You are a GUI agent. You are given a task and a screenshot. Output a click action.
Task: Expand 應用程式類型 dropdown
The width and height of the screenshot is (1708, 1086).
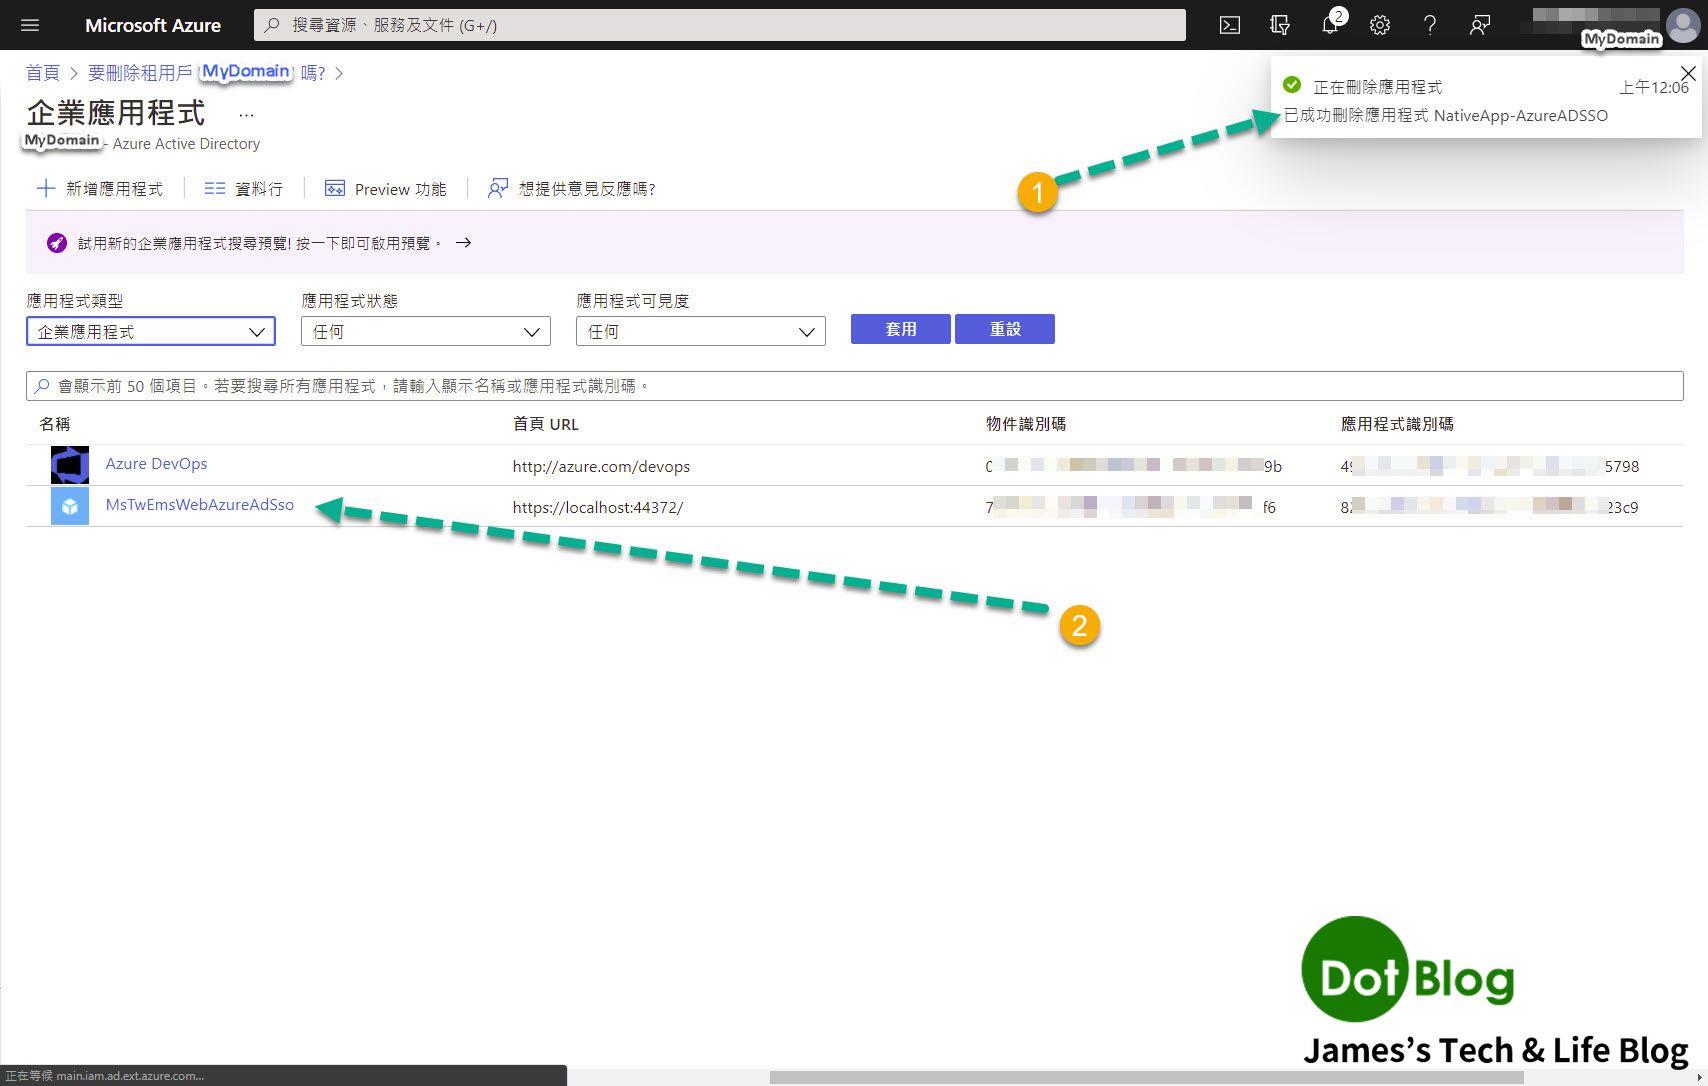151,331
